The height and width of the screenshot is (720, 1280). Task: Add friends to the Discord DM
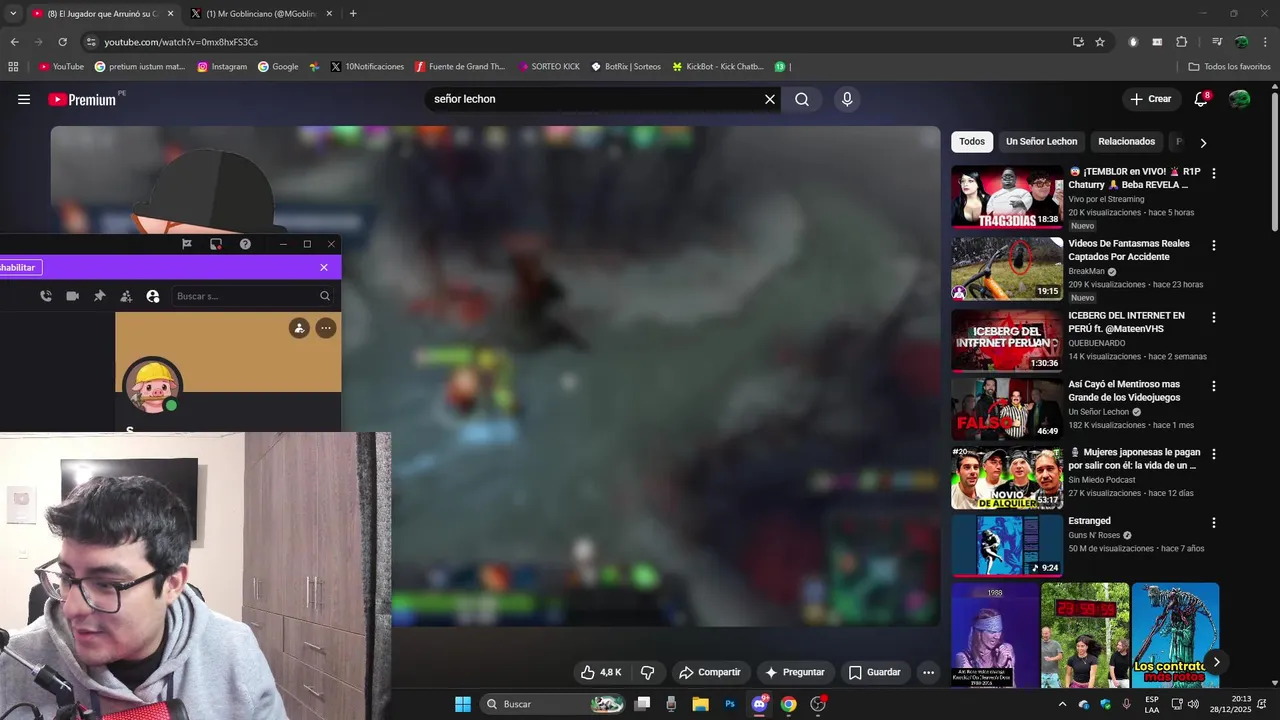(126, 296)
